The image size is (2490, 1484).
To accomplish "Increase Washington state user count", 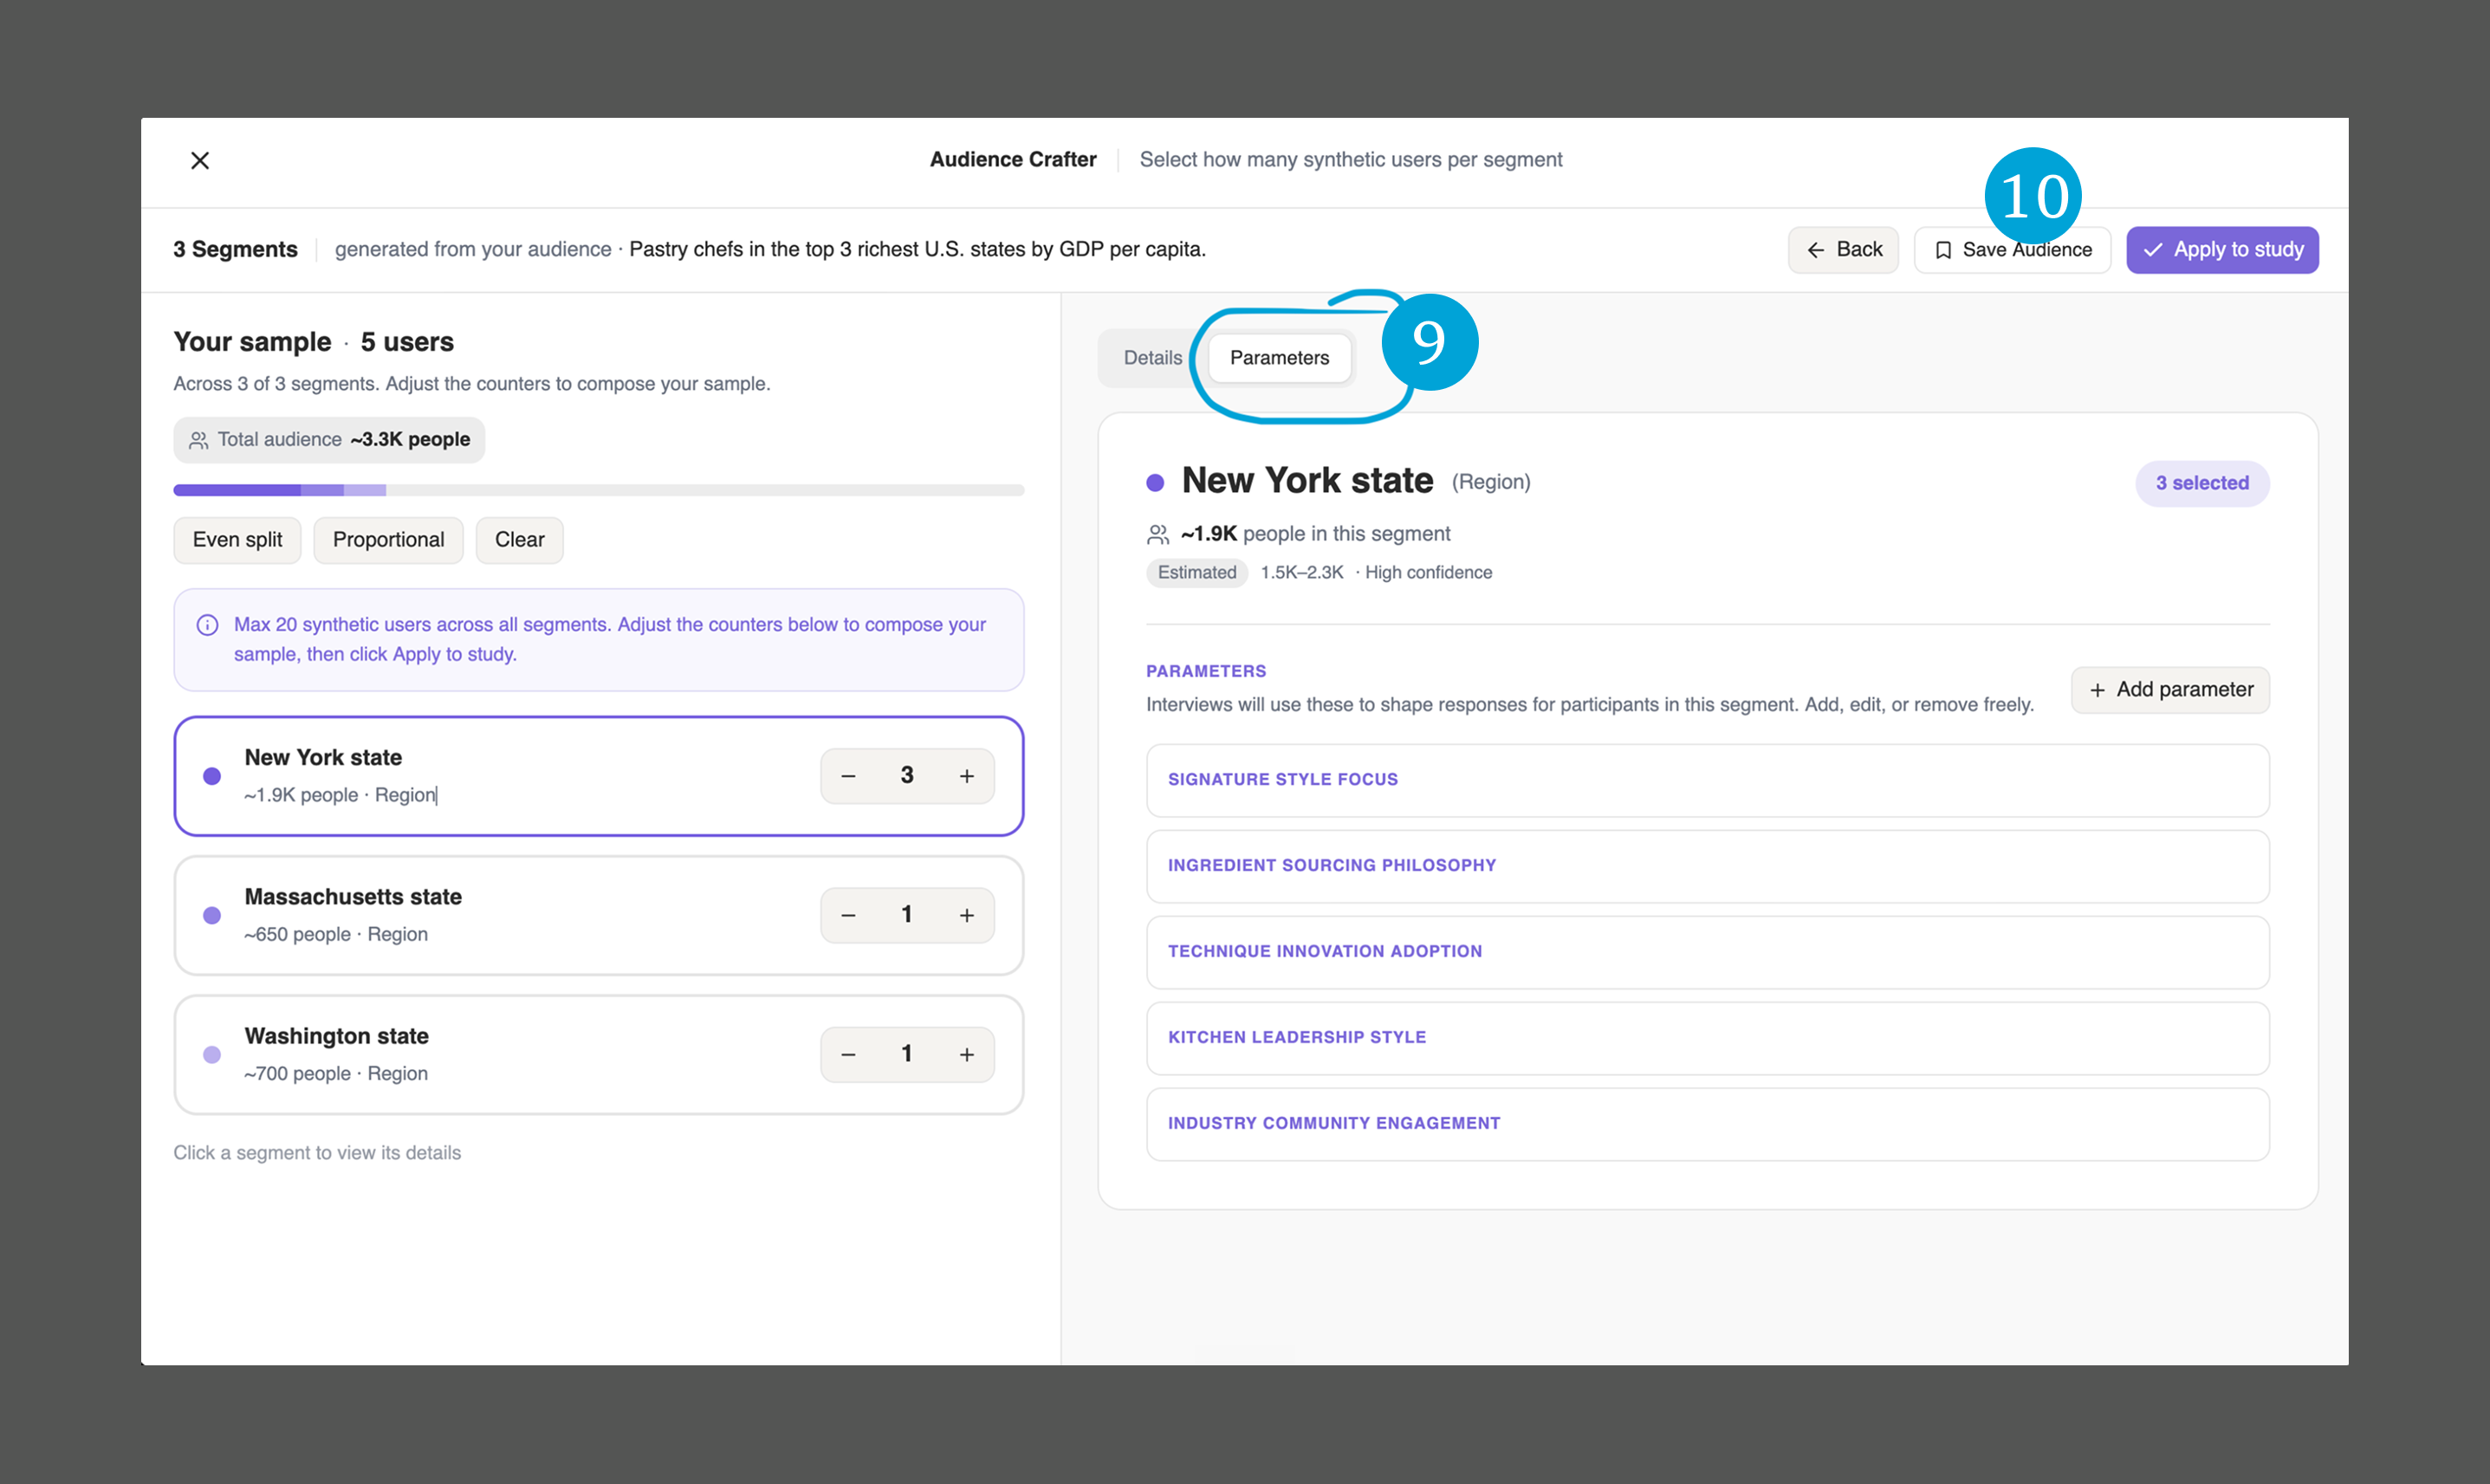I will [967, 1054].
